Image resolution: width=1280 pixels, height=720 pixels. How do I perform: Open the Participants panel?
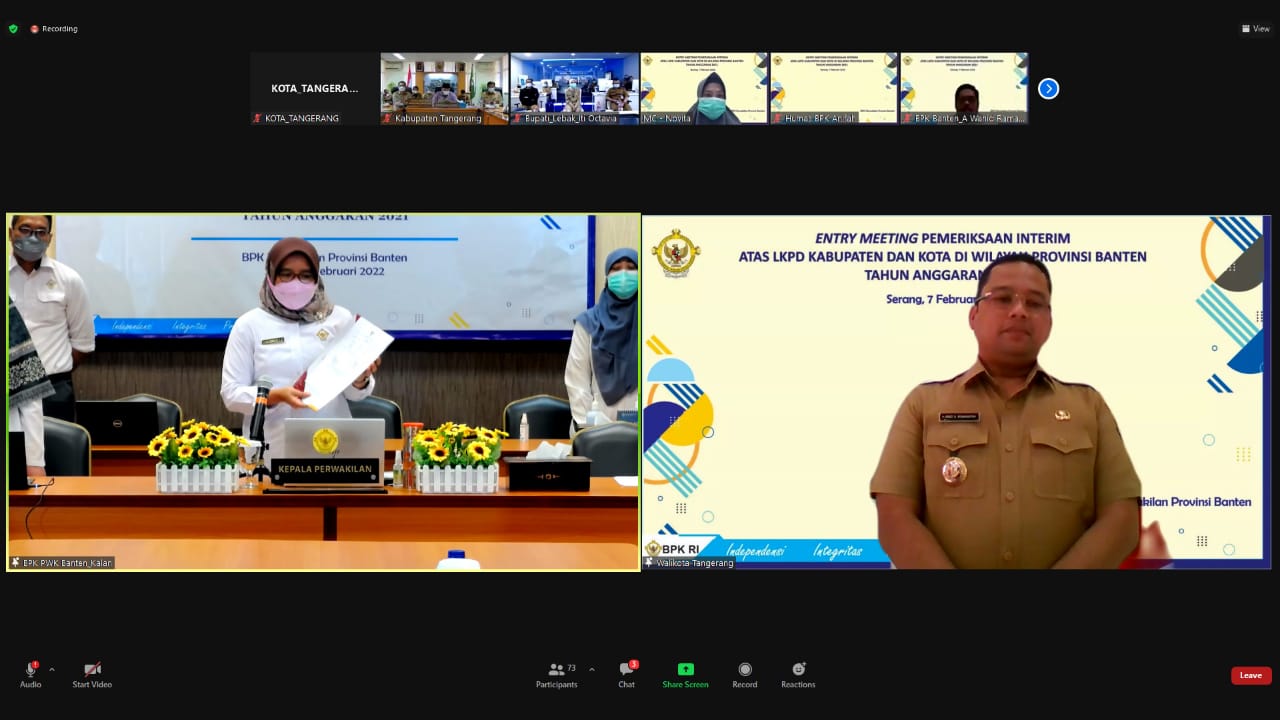(x=557, y=670)
